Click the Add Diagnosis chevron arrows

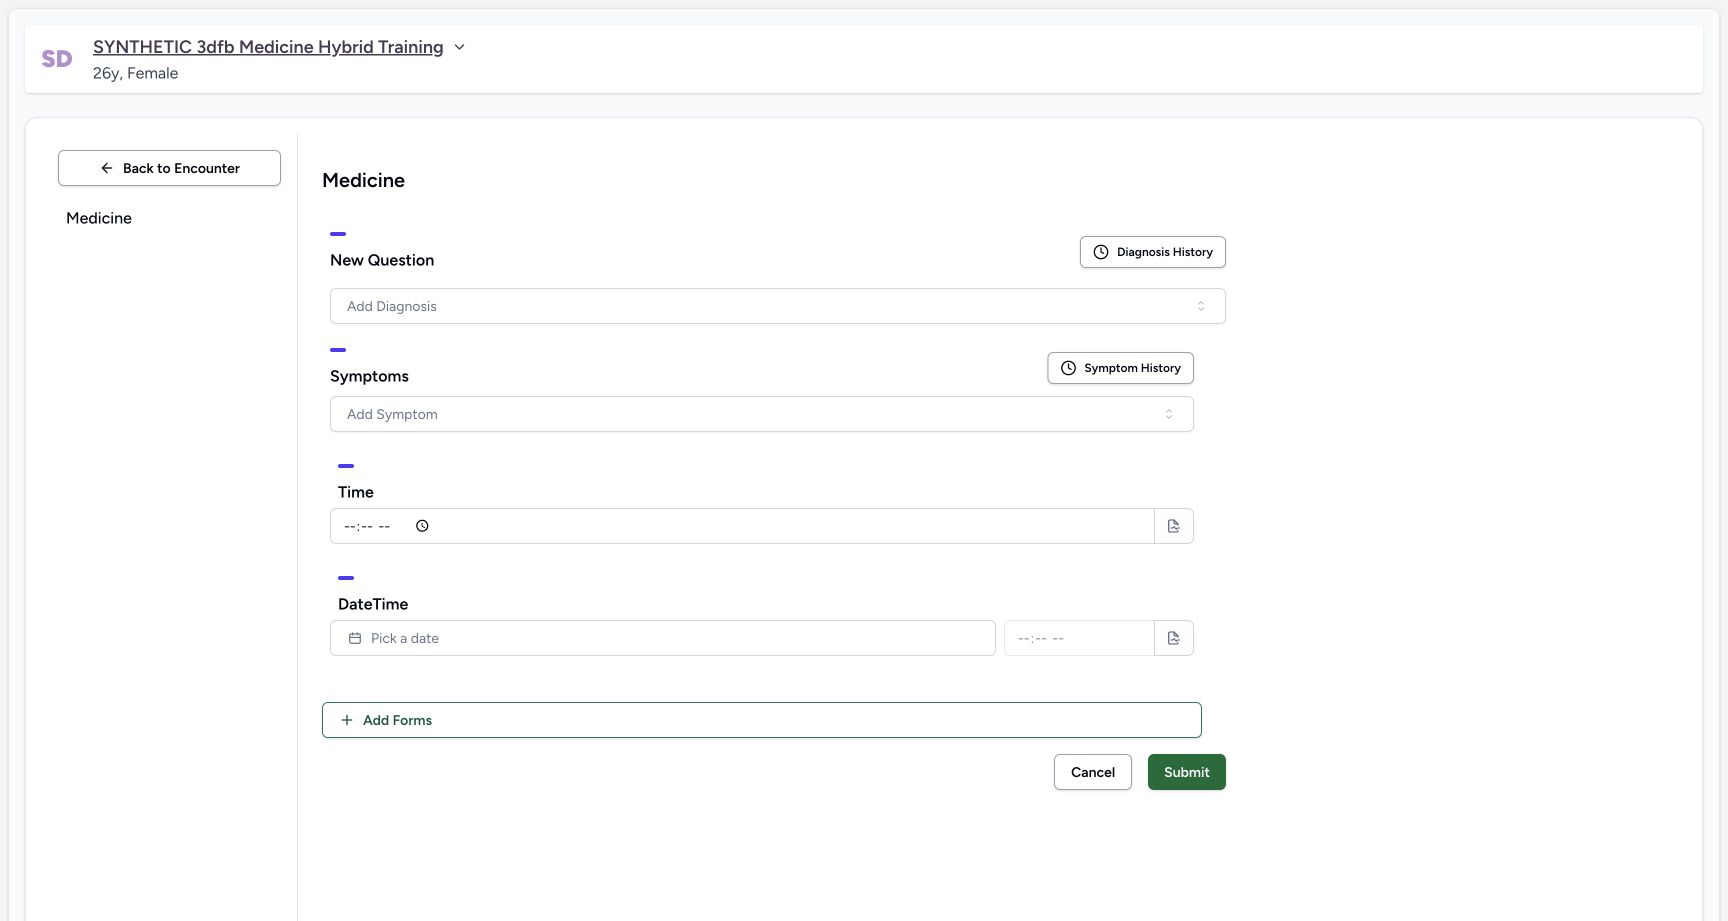click(1201, 306)
